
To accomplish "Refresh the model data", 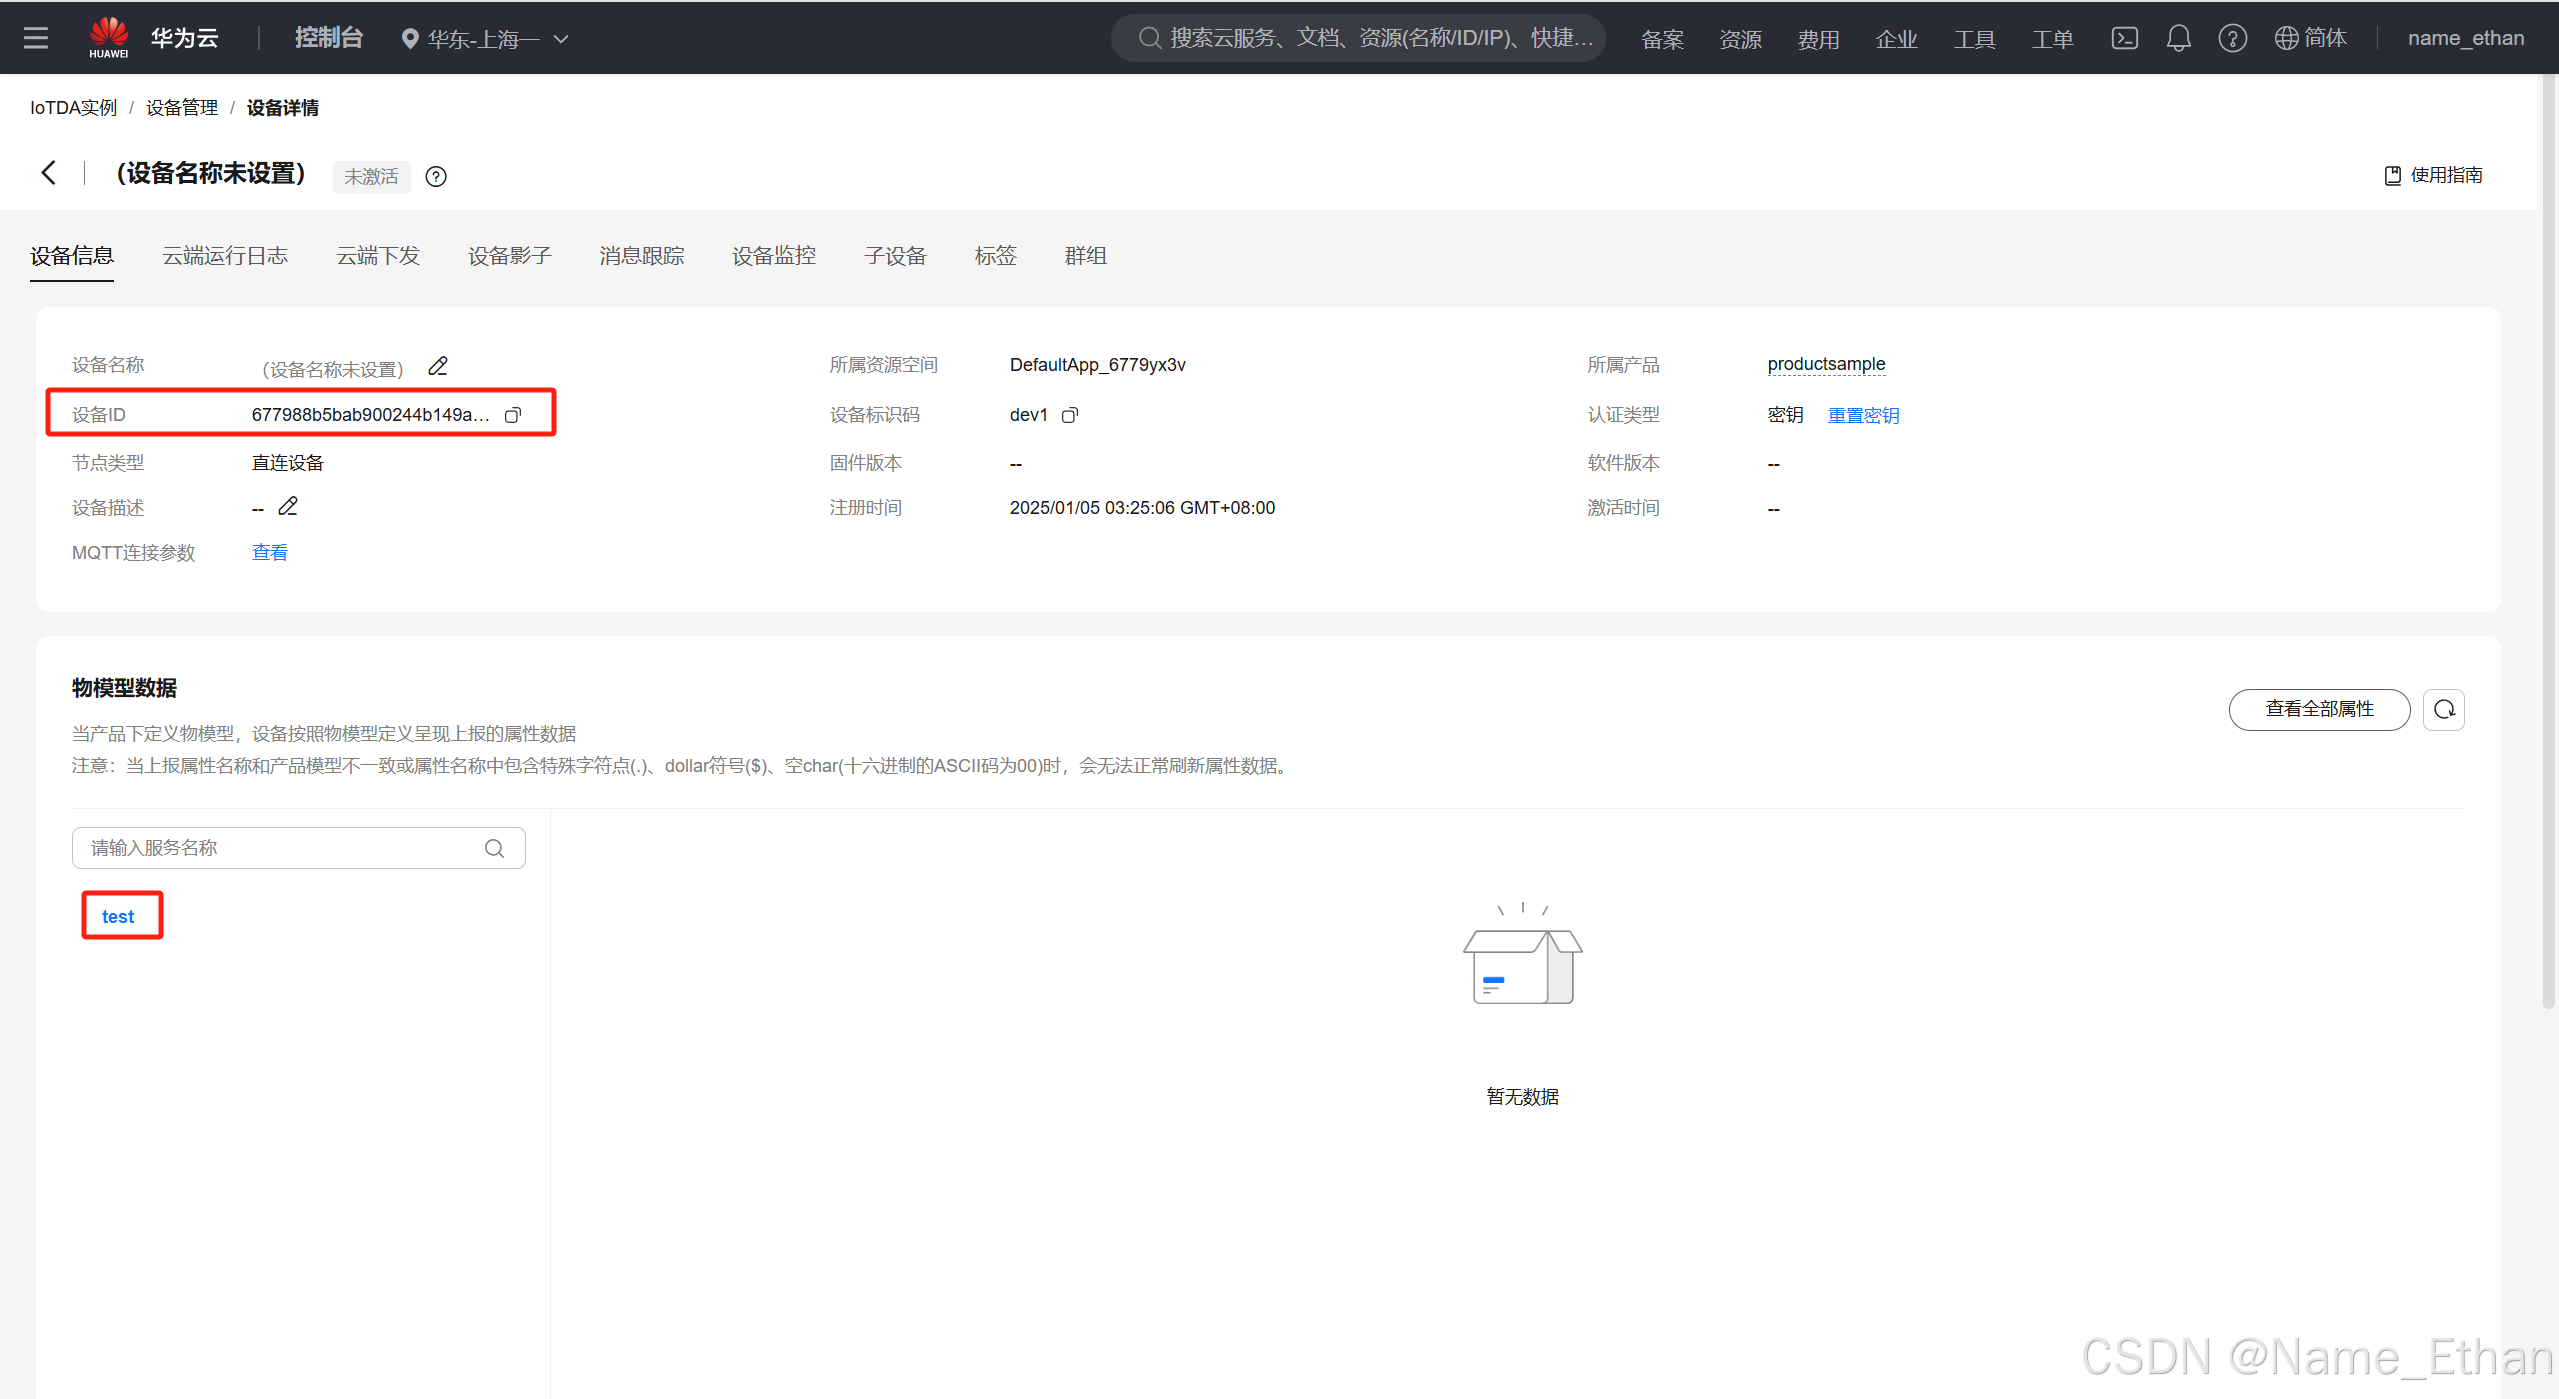I will pos(2443,709).
